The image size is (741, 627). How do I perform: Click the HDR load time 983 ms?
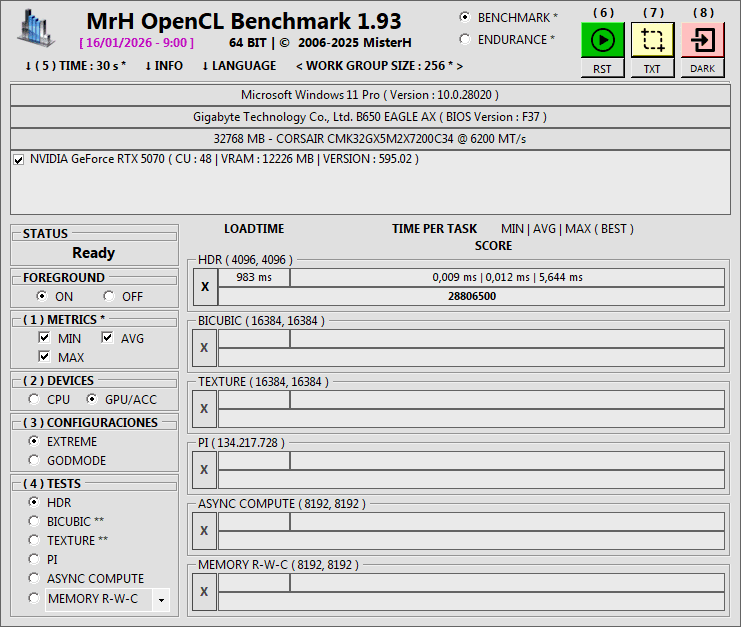click(254, 277)
